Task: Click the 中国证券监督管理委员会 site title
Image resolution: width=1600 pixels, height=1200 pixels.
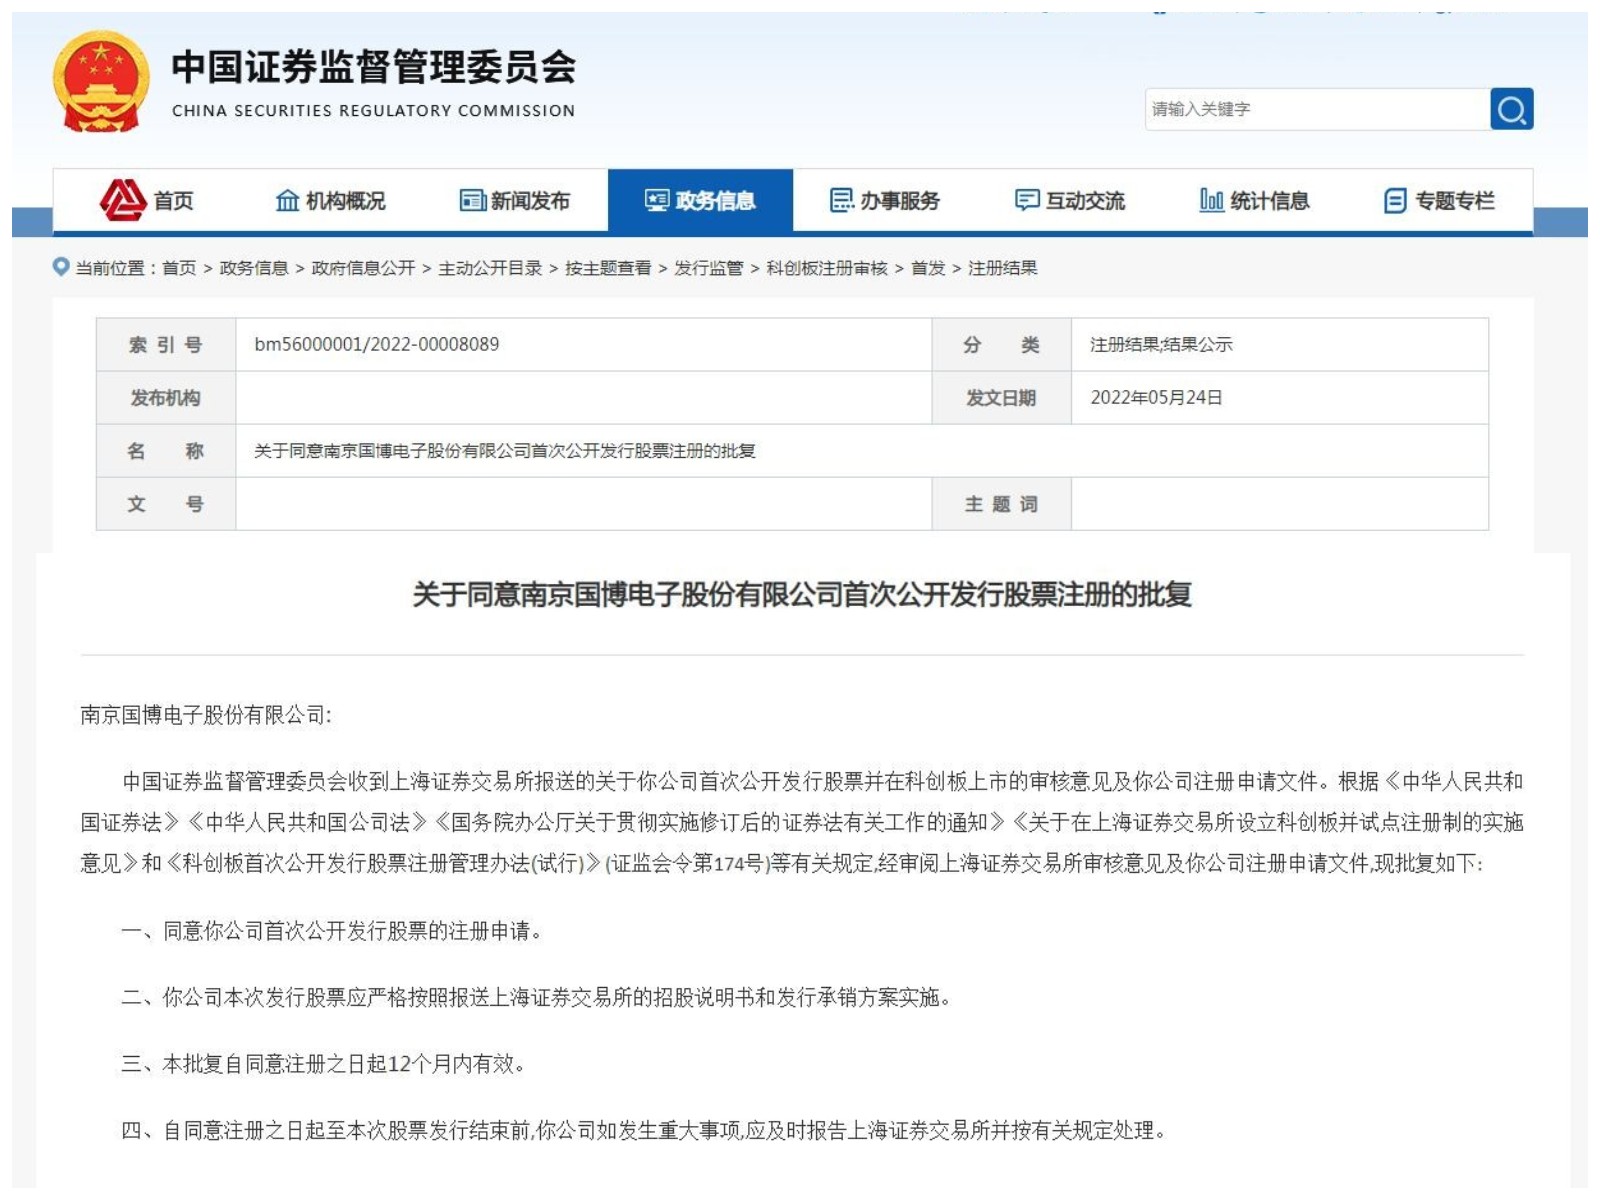Action: pyautogui.click(x=373, y=68)
